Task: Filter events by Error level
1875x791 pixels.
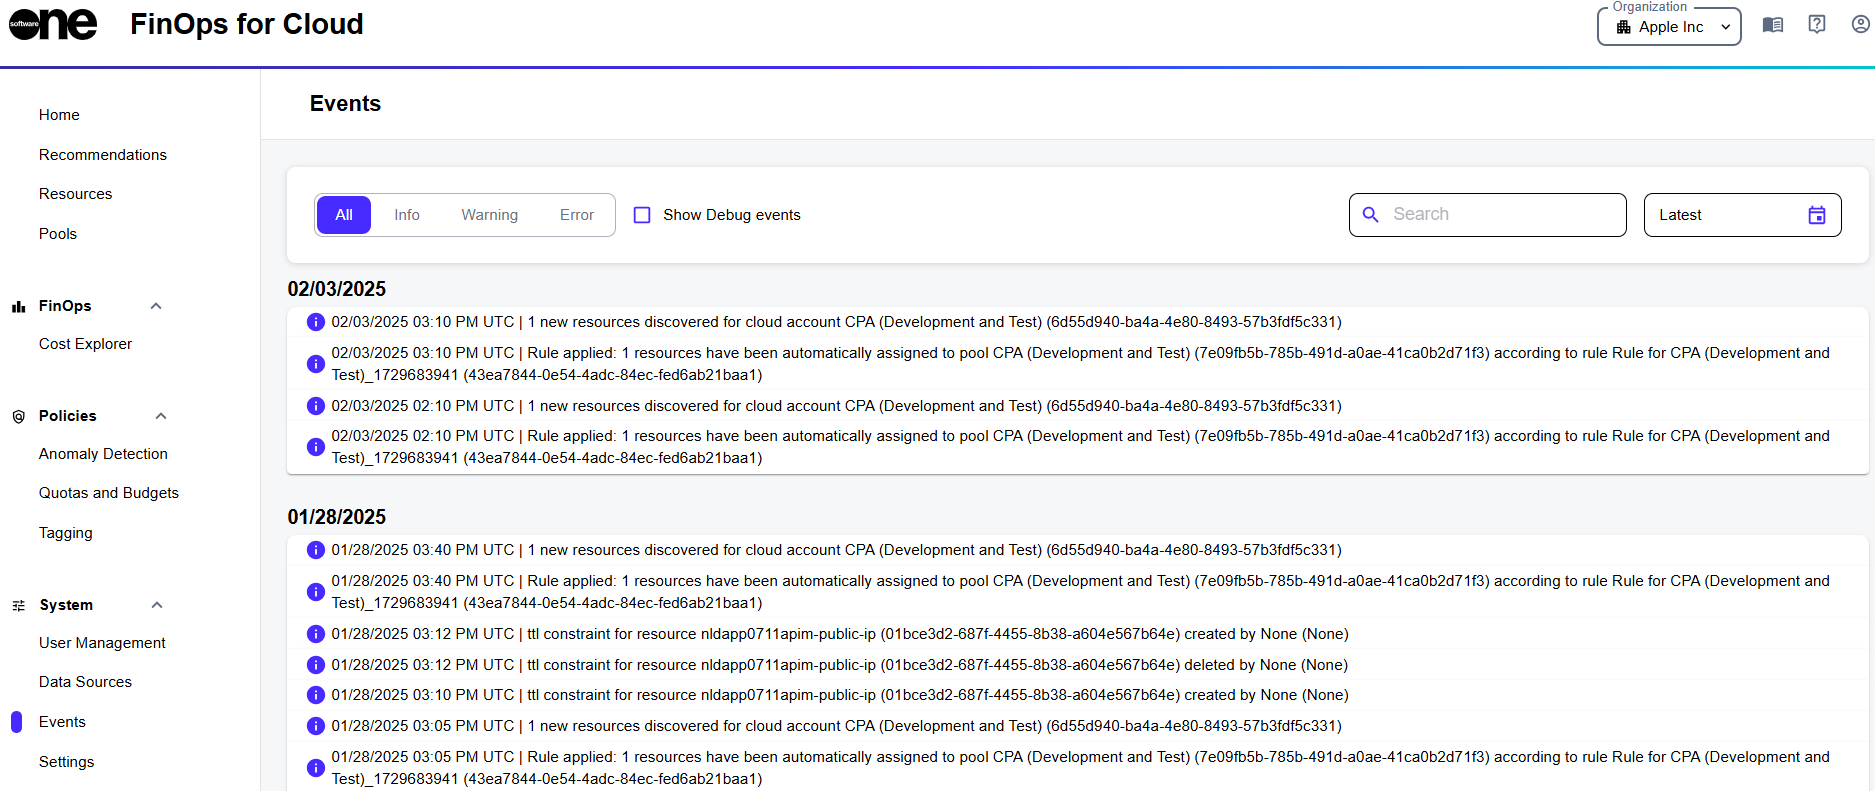Action: tap(576, 215)
